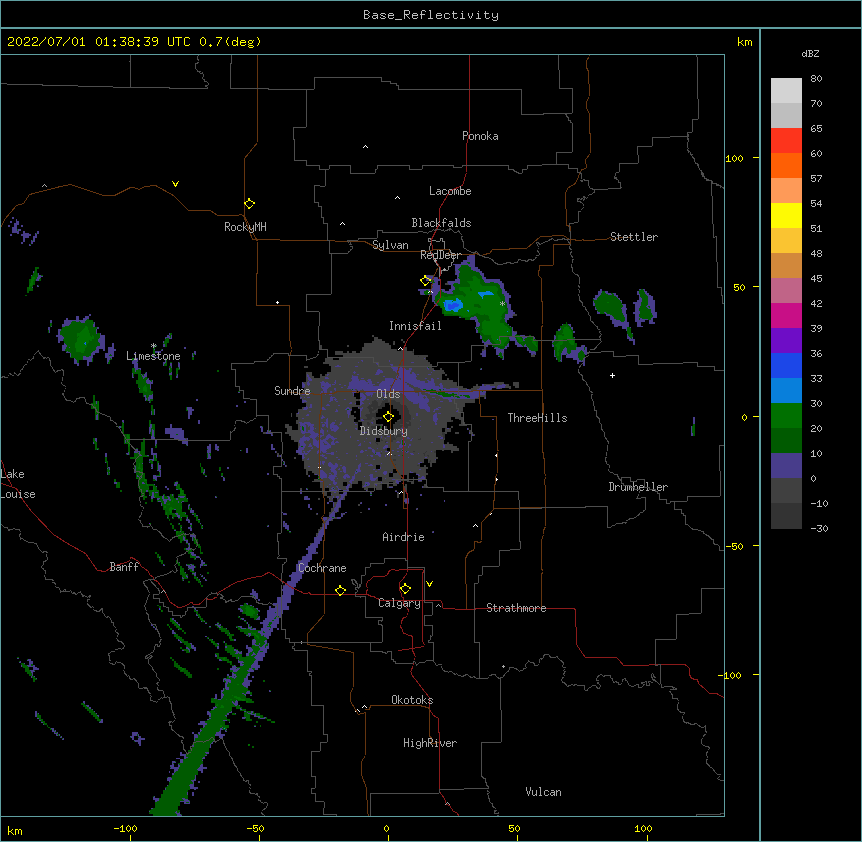
Task: Click the Ponoka city label
Action: coord(480,136)
